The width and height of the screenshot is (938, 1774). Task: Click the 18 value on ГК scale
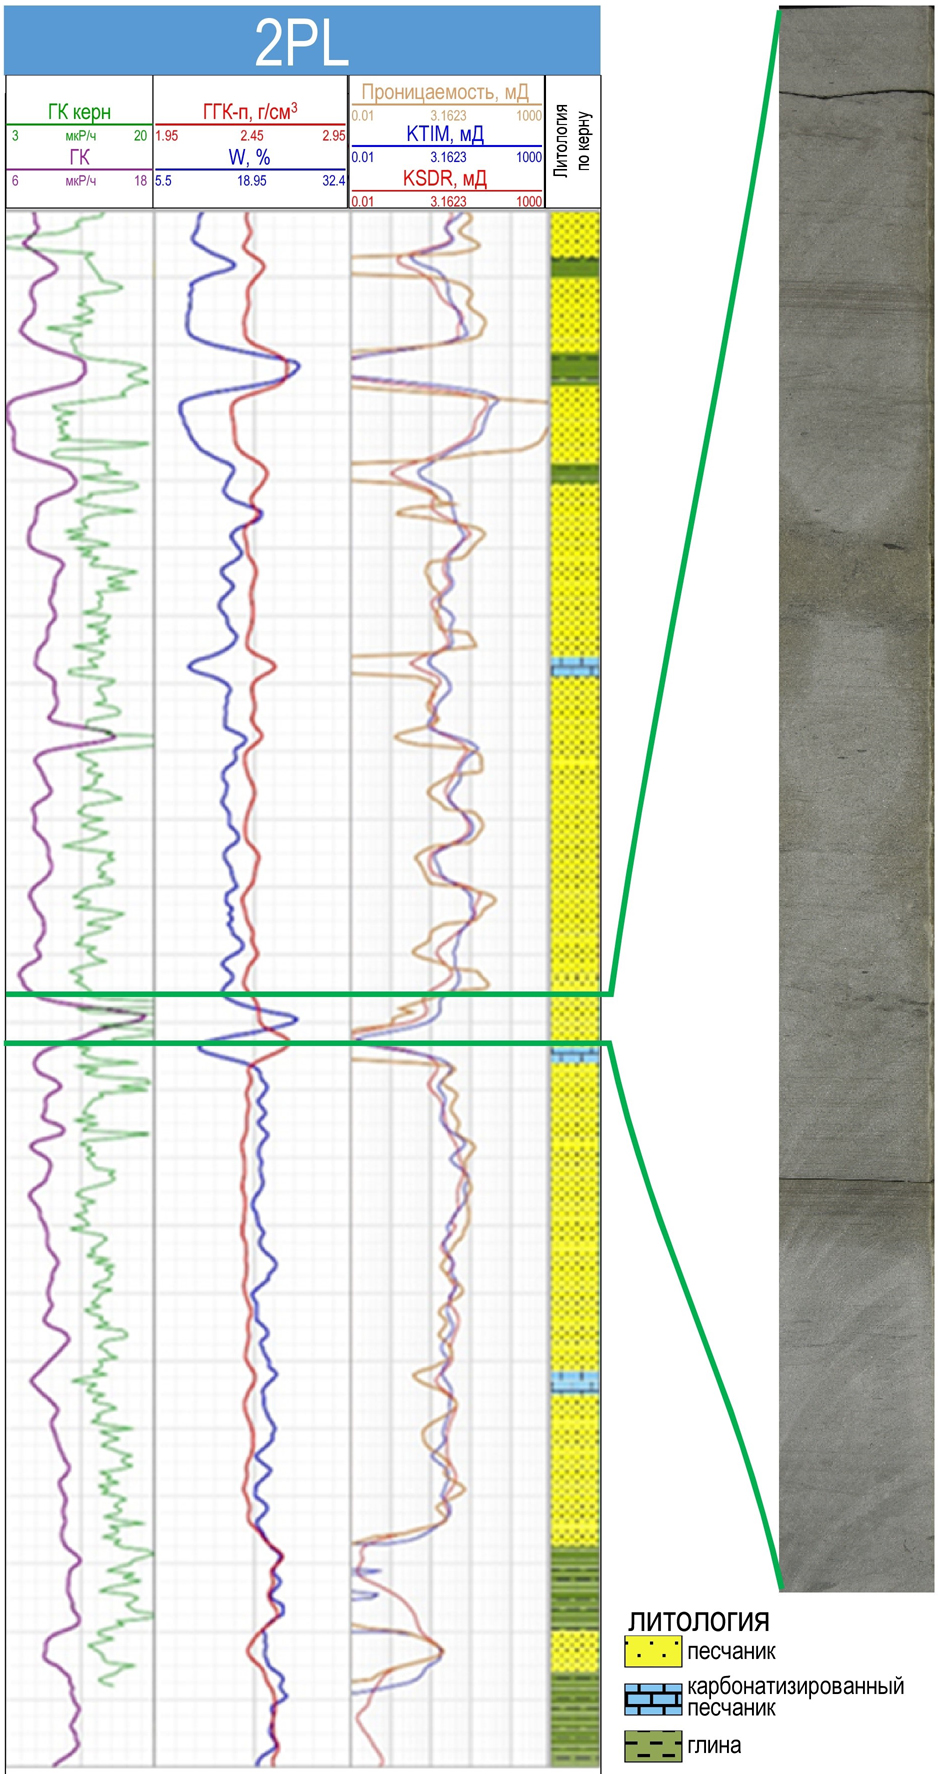[140, 181]
